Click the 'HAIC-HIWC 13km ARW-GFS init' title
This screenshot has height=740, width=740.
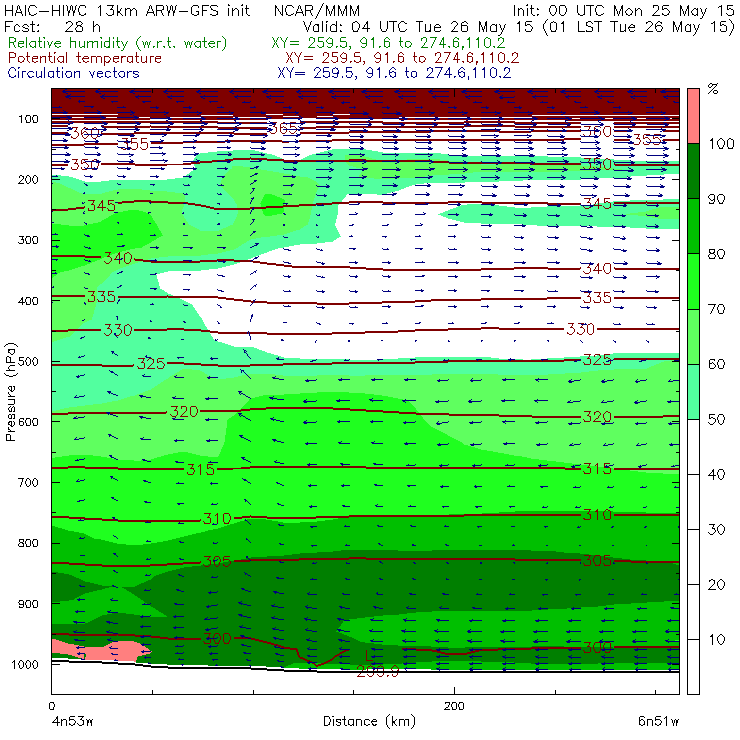pos(127,11)
